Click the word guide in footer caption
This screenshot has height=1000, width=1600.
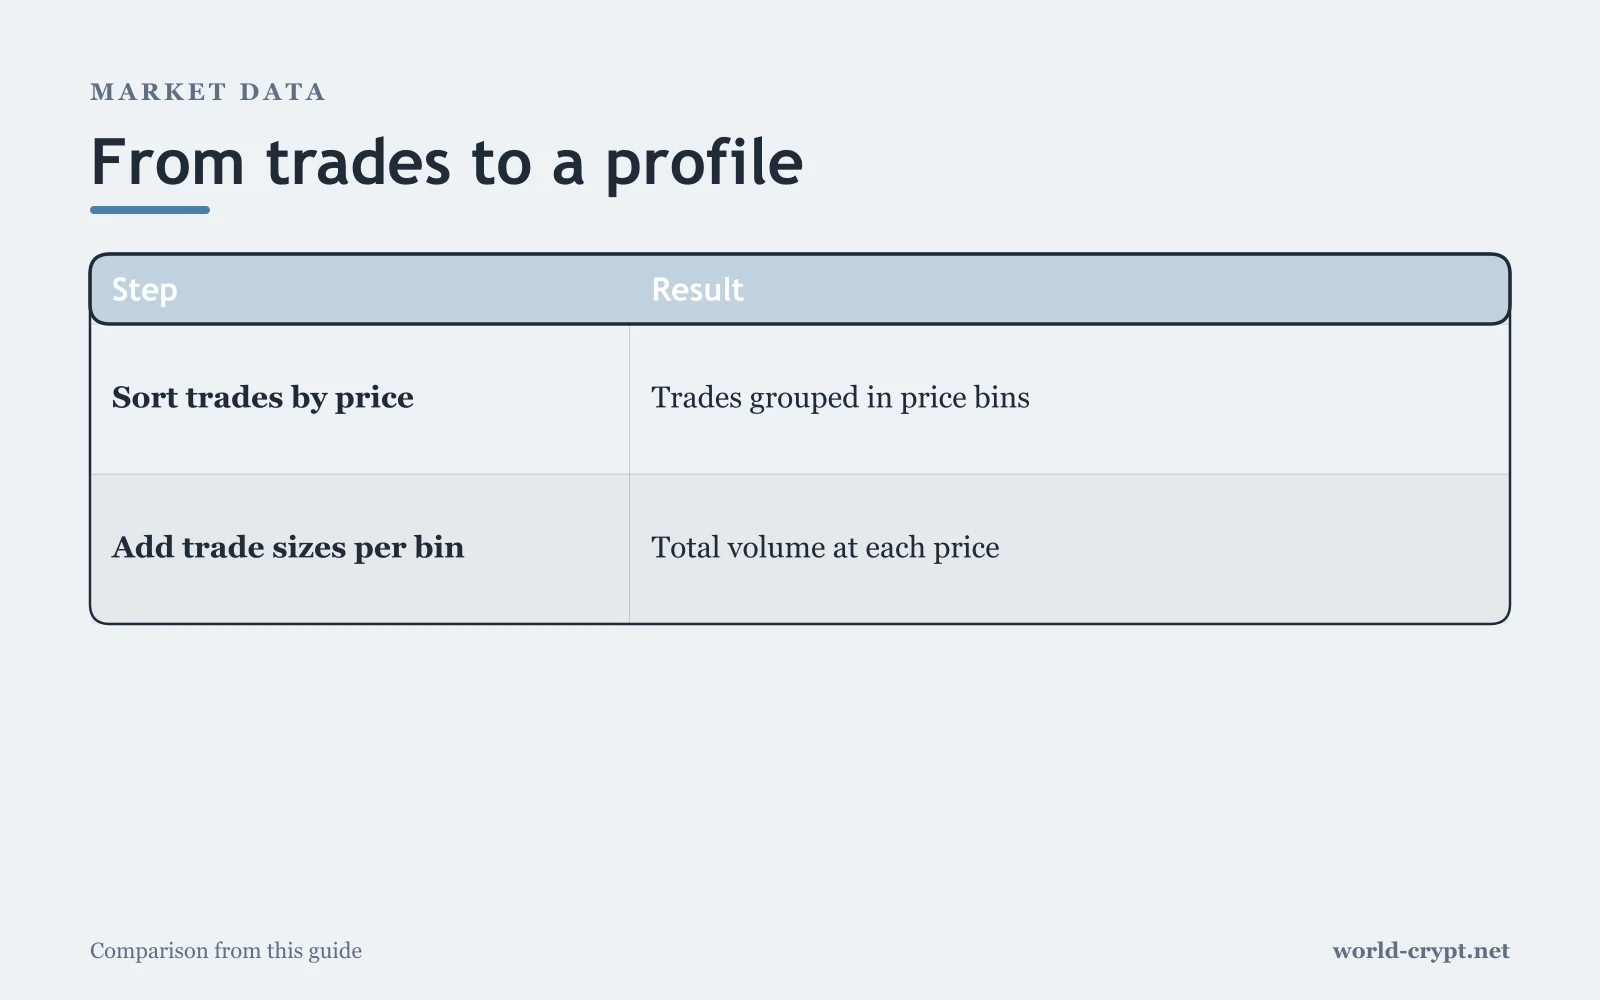pos(335,952)
